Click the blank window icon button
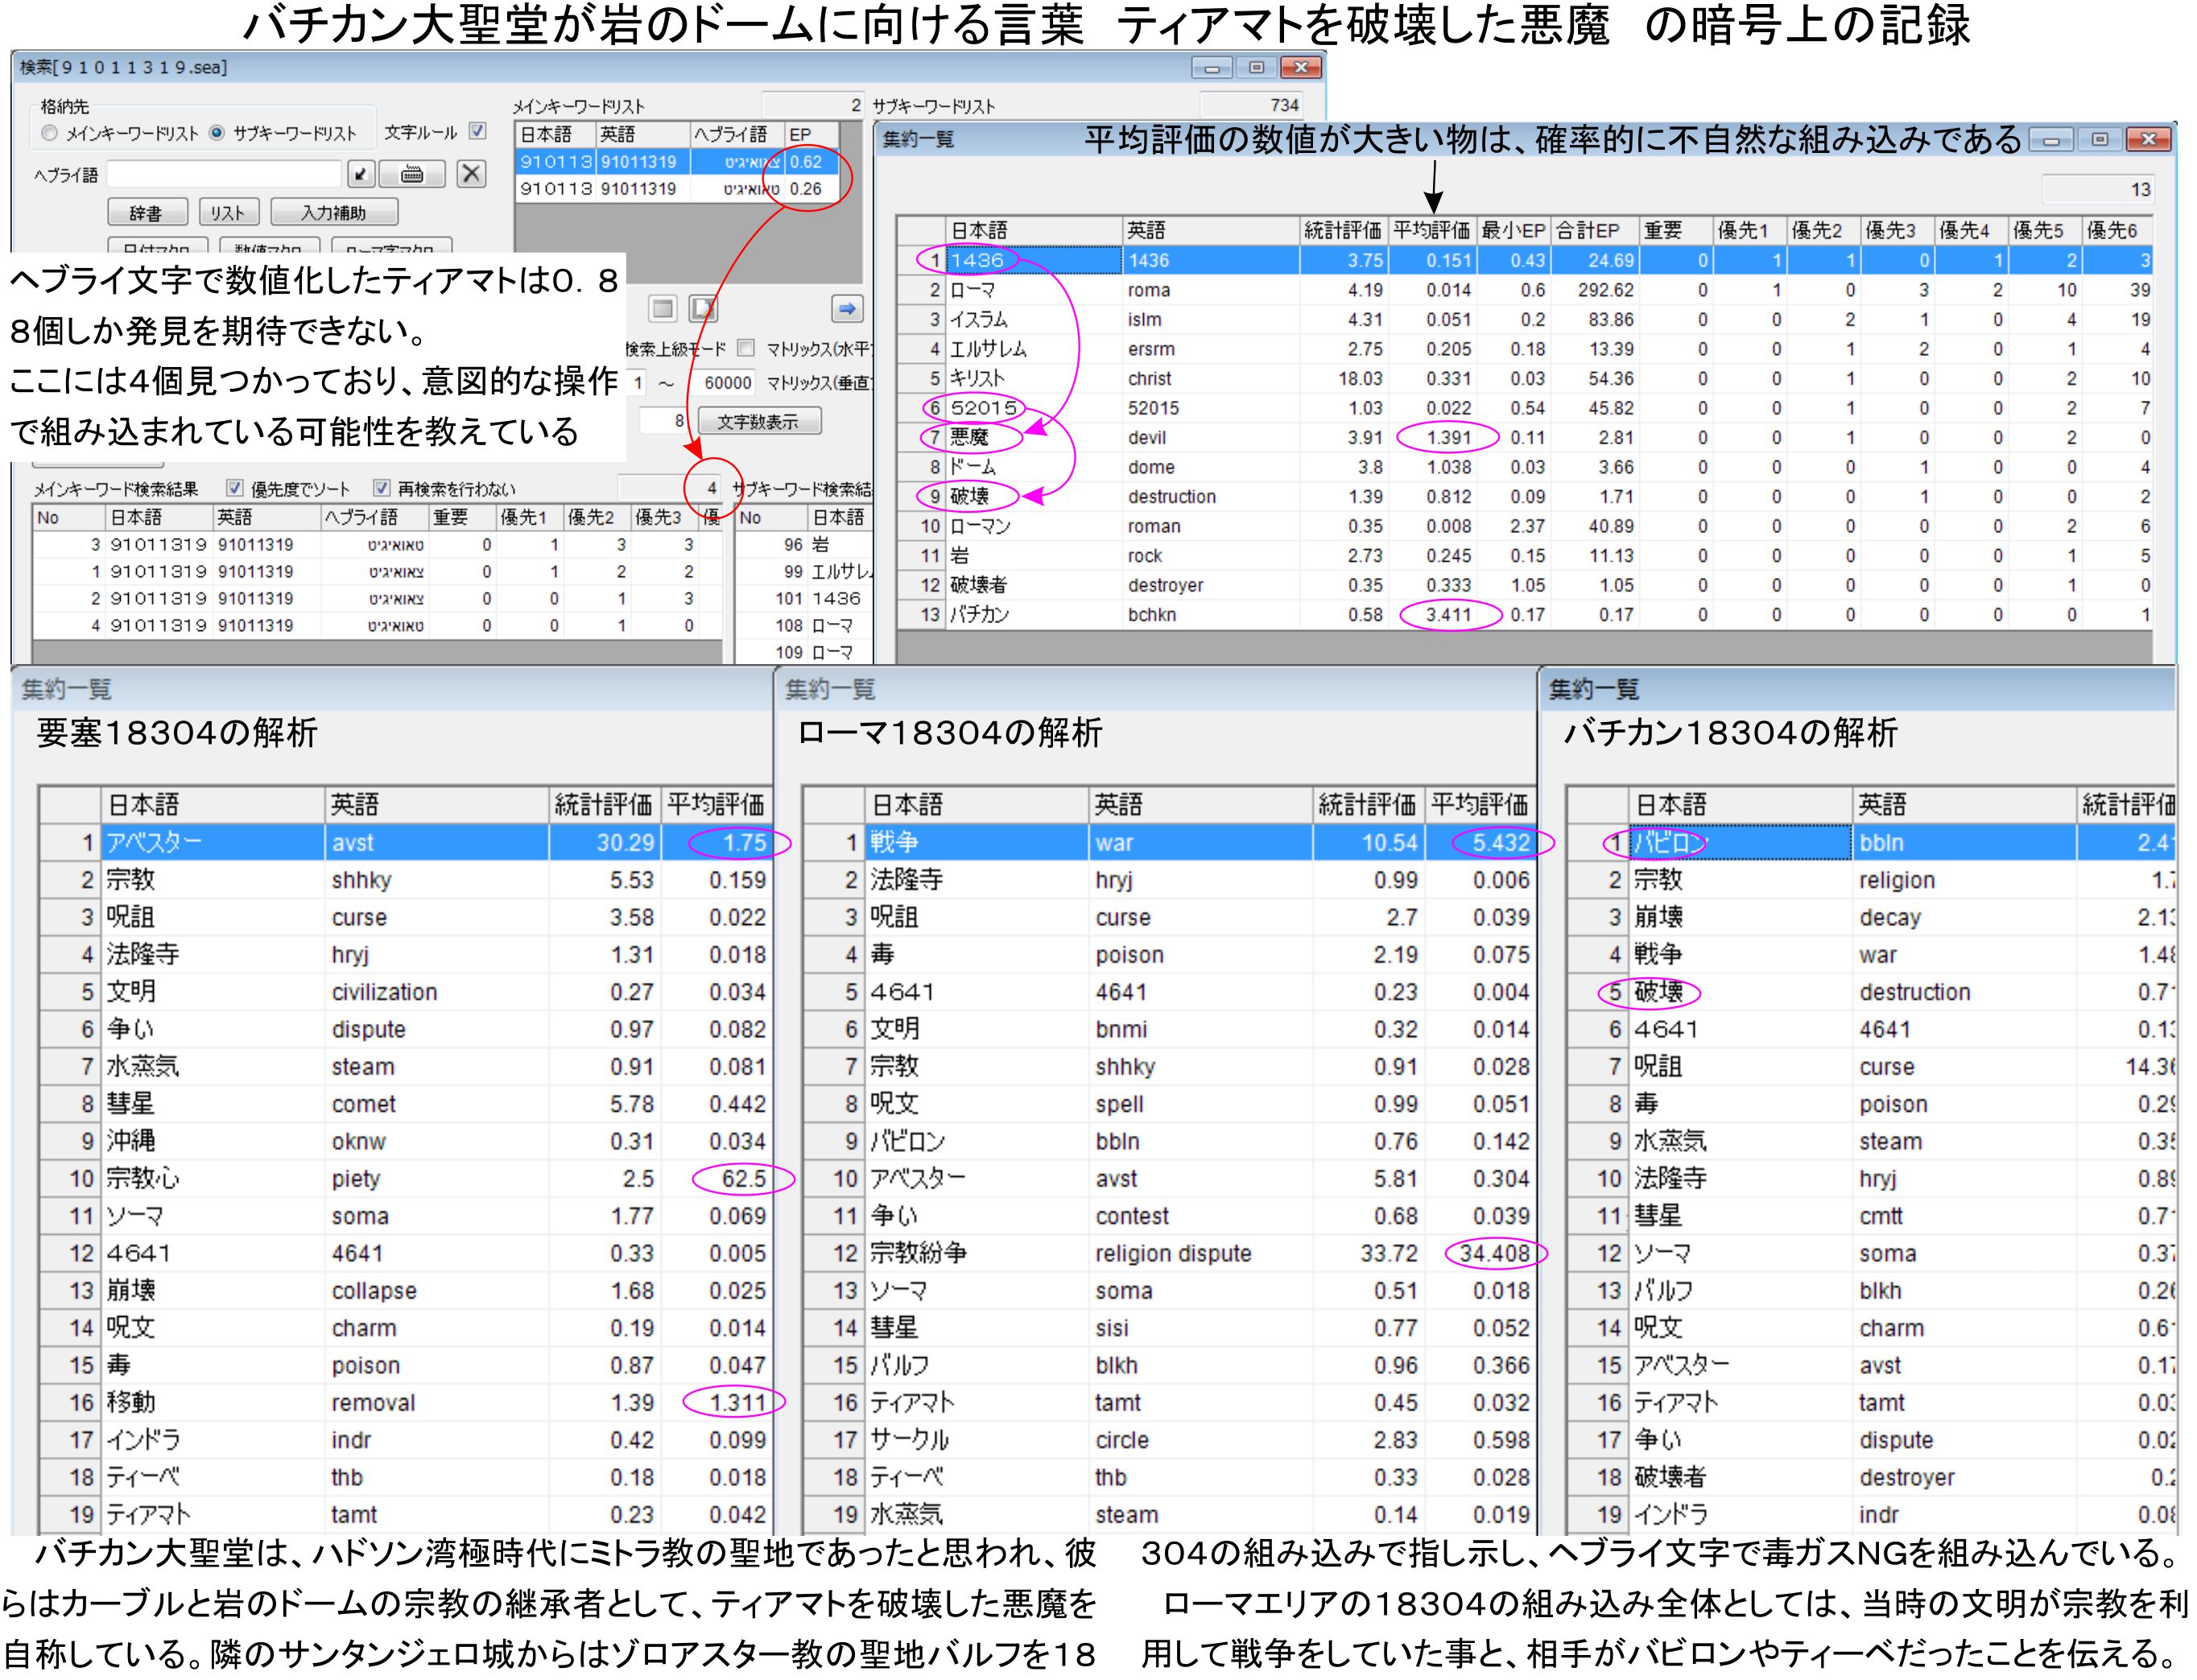This screenshot has width=2197, height=1680. coord(663,309)
